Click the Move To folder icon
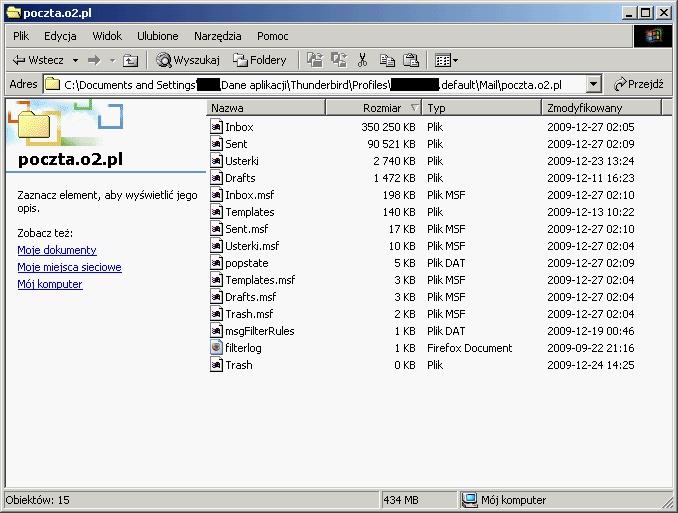Image resolution: width=678 pixels, height=513 pixels. pos(315,60)
